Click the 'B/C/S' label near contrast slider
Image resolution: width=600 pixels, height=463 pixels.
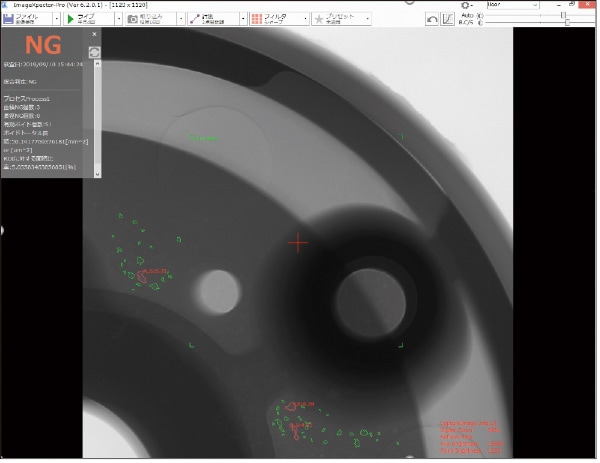point(466,23)
